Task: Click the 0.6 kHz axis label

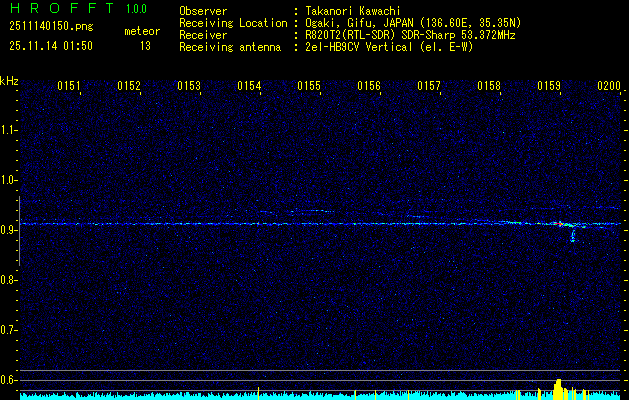Action: coord(9,380)
